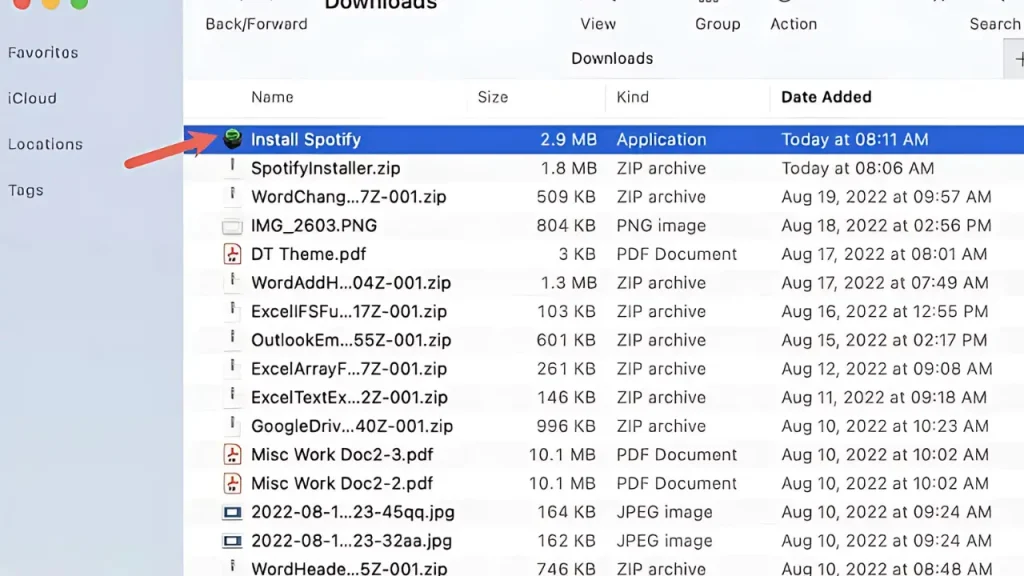The width and height of the screenshot is (1024, 576).
Task: Click Aug 15, 2022 at 02:17 PM date
Action: click(x=884, y=340)
